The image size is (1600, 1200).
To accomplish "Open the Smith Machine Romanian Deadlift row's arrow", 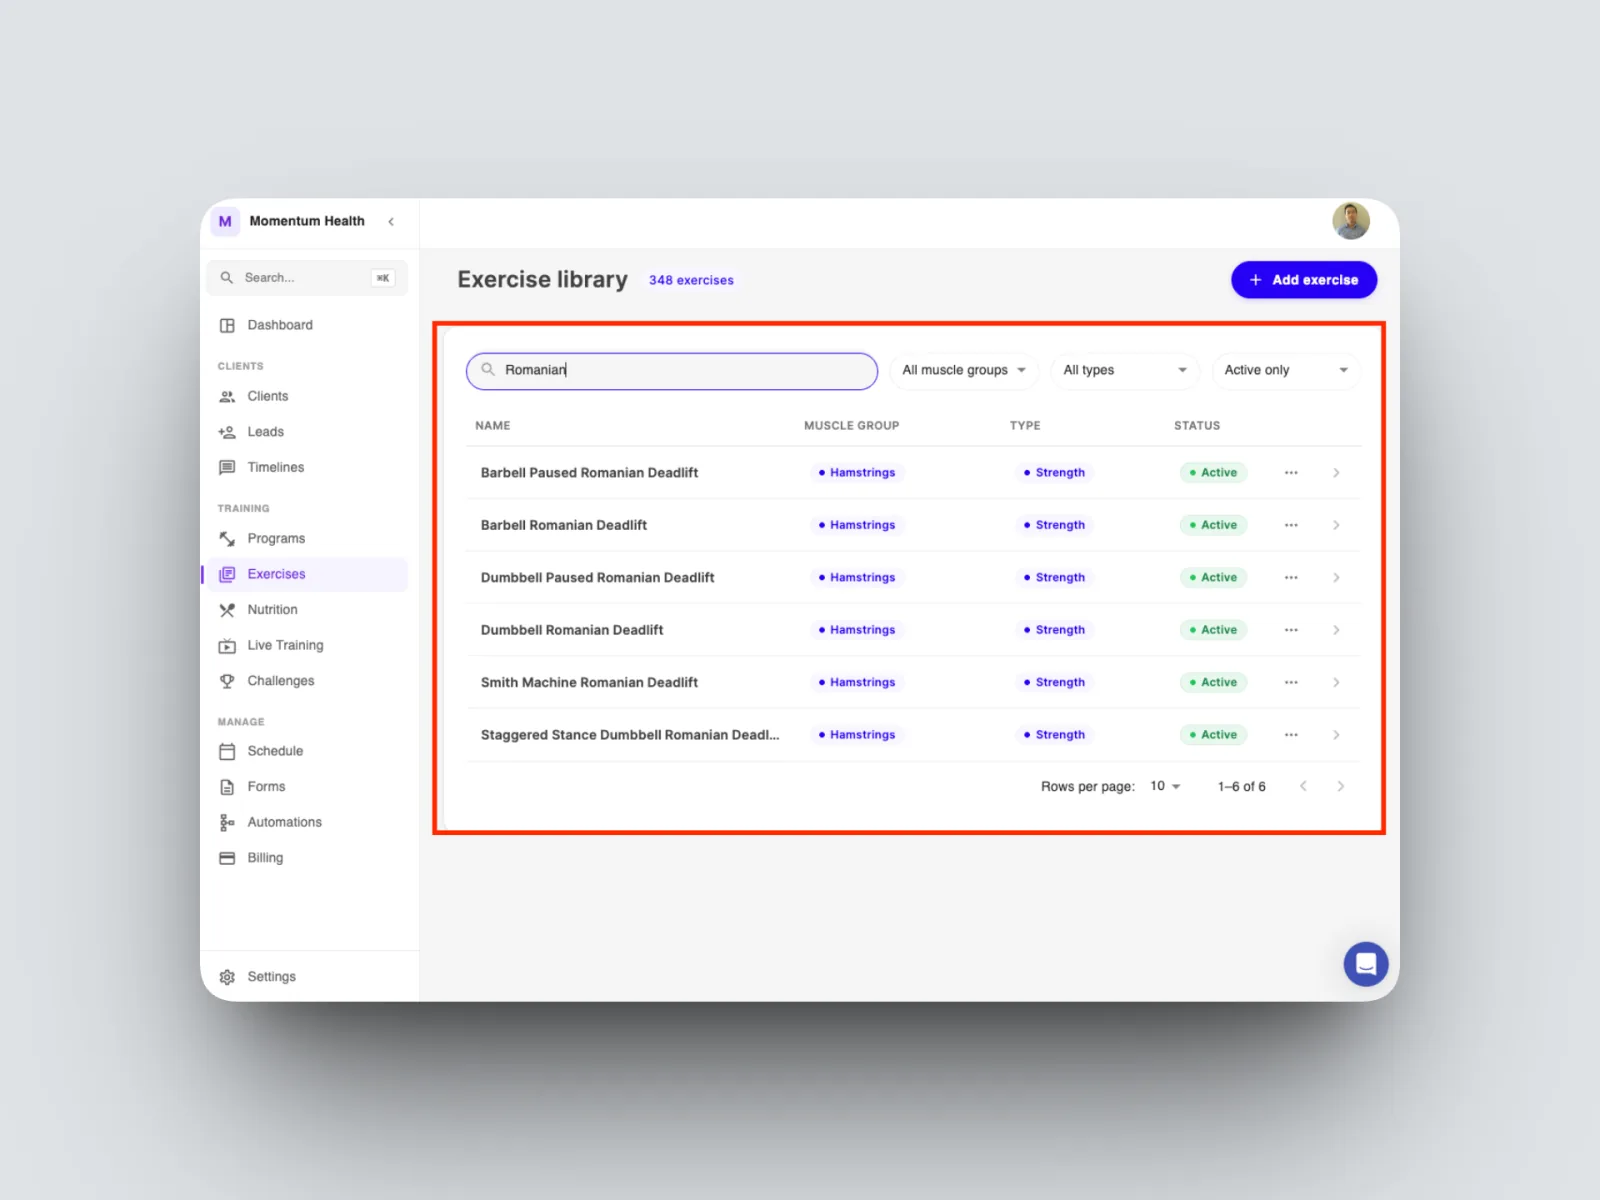I will click(x=1336, y=683).
